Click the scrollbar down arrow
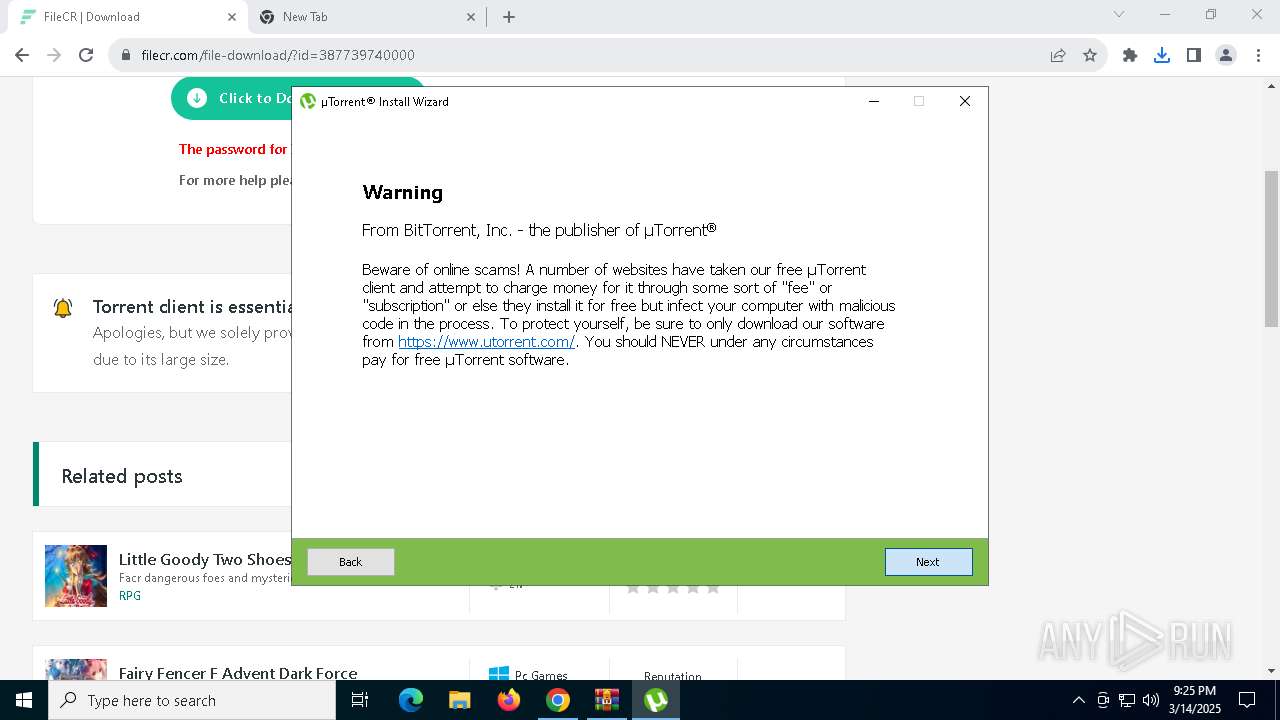 (x=1272, y=671)
